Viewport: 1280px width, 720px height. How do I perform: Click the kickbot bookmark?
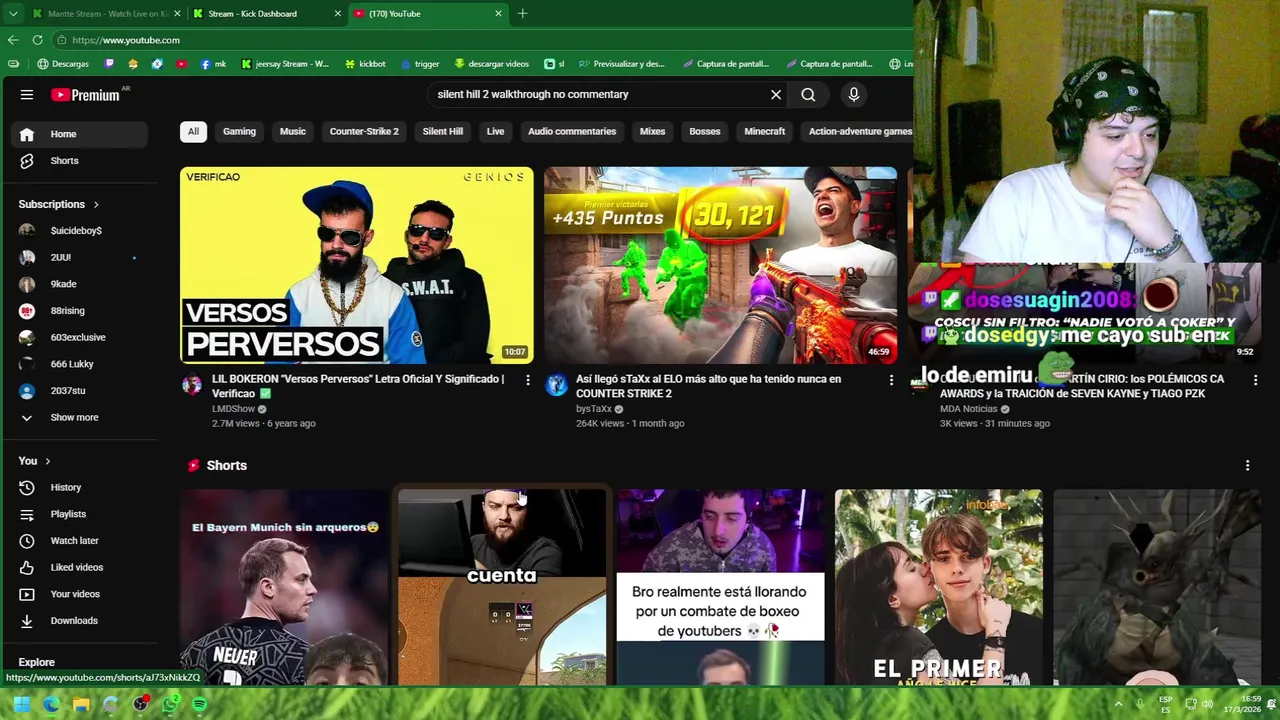point(365,64)
